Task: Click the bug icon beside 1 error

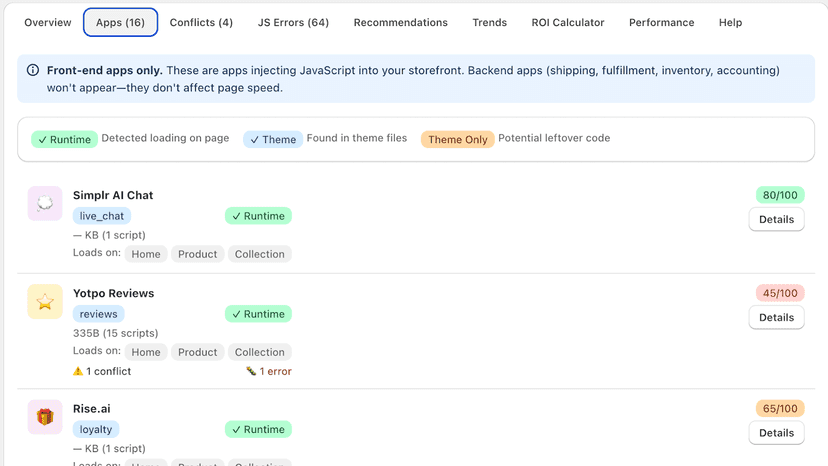Action: point(251,371)
